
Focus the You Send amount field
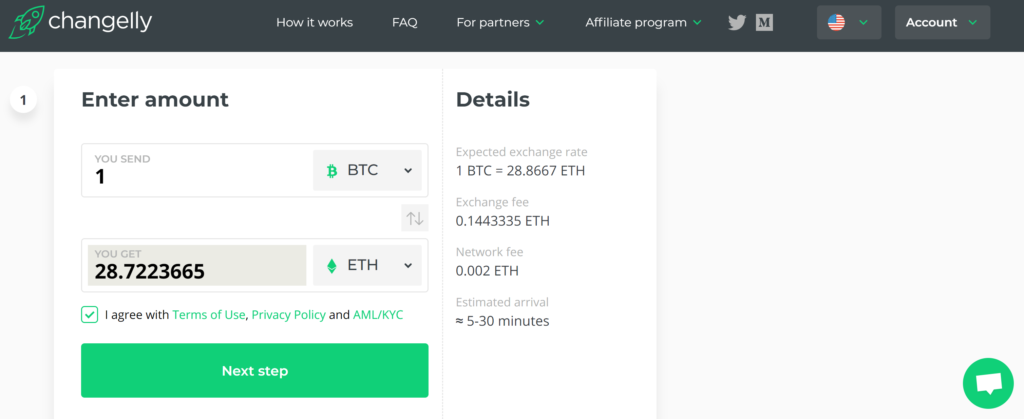pyautogui.click(x=196, y=170)
